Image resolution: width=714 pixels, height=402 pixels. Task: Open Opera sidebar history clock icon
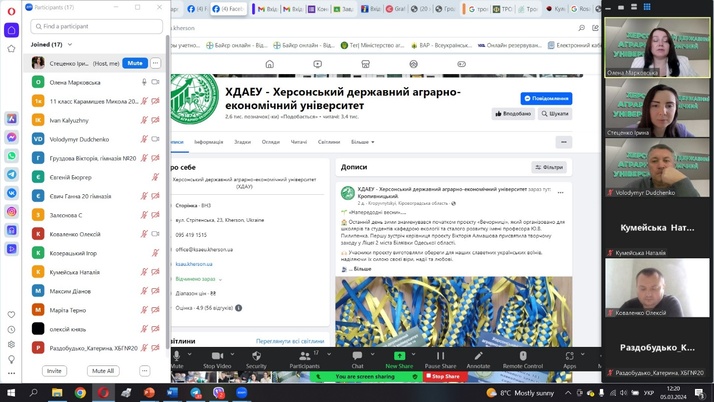coord(11,330)
